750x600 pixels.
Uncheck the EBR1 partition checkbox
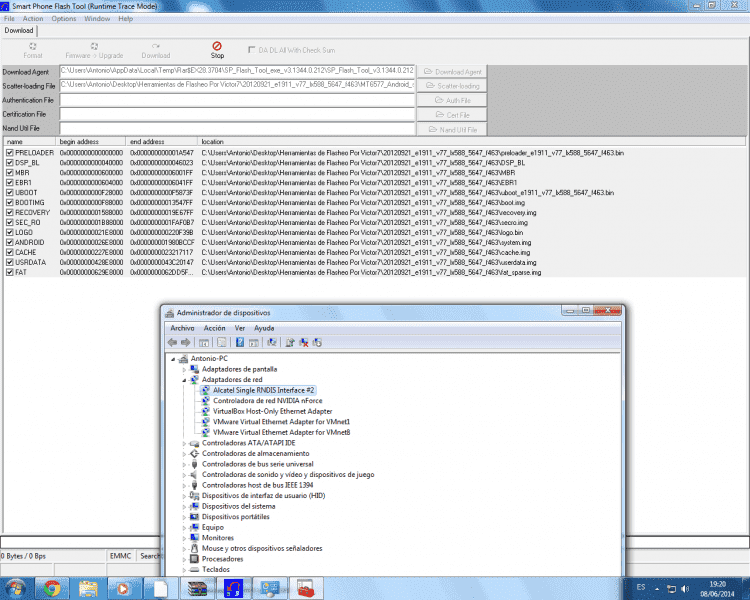[x=10, y=183]
